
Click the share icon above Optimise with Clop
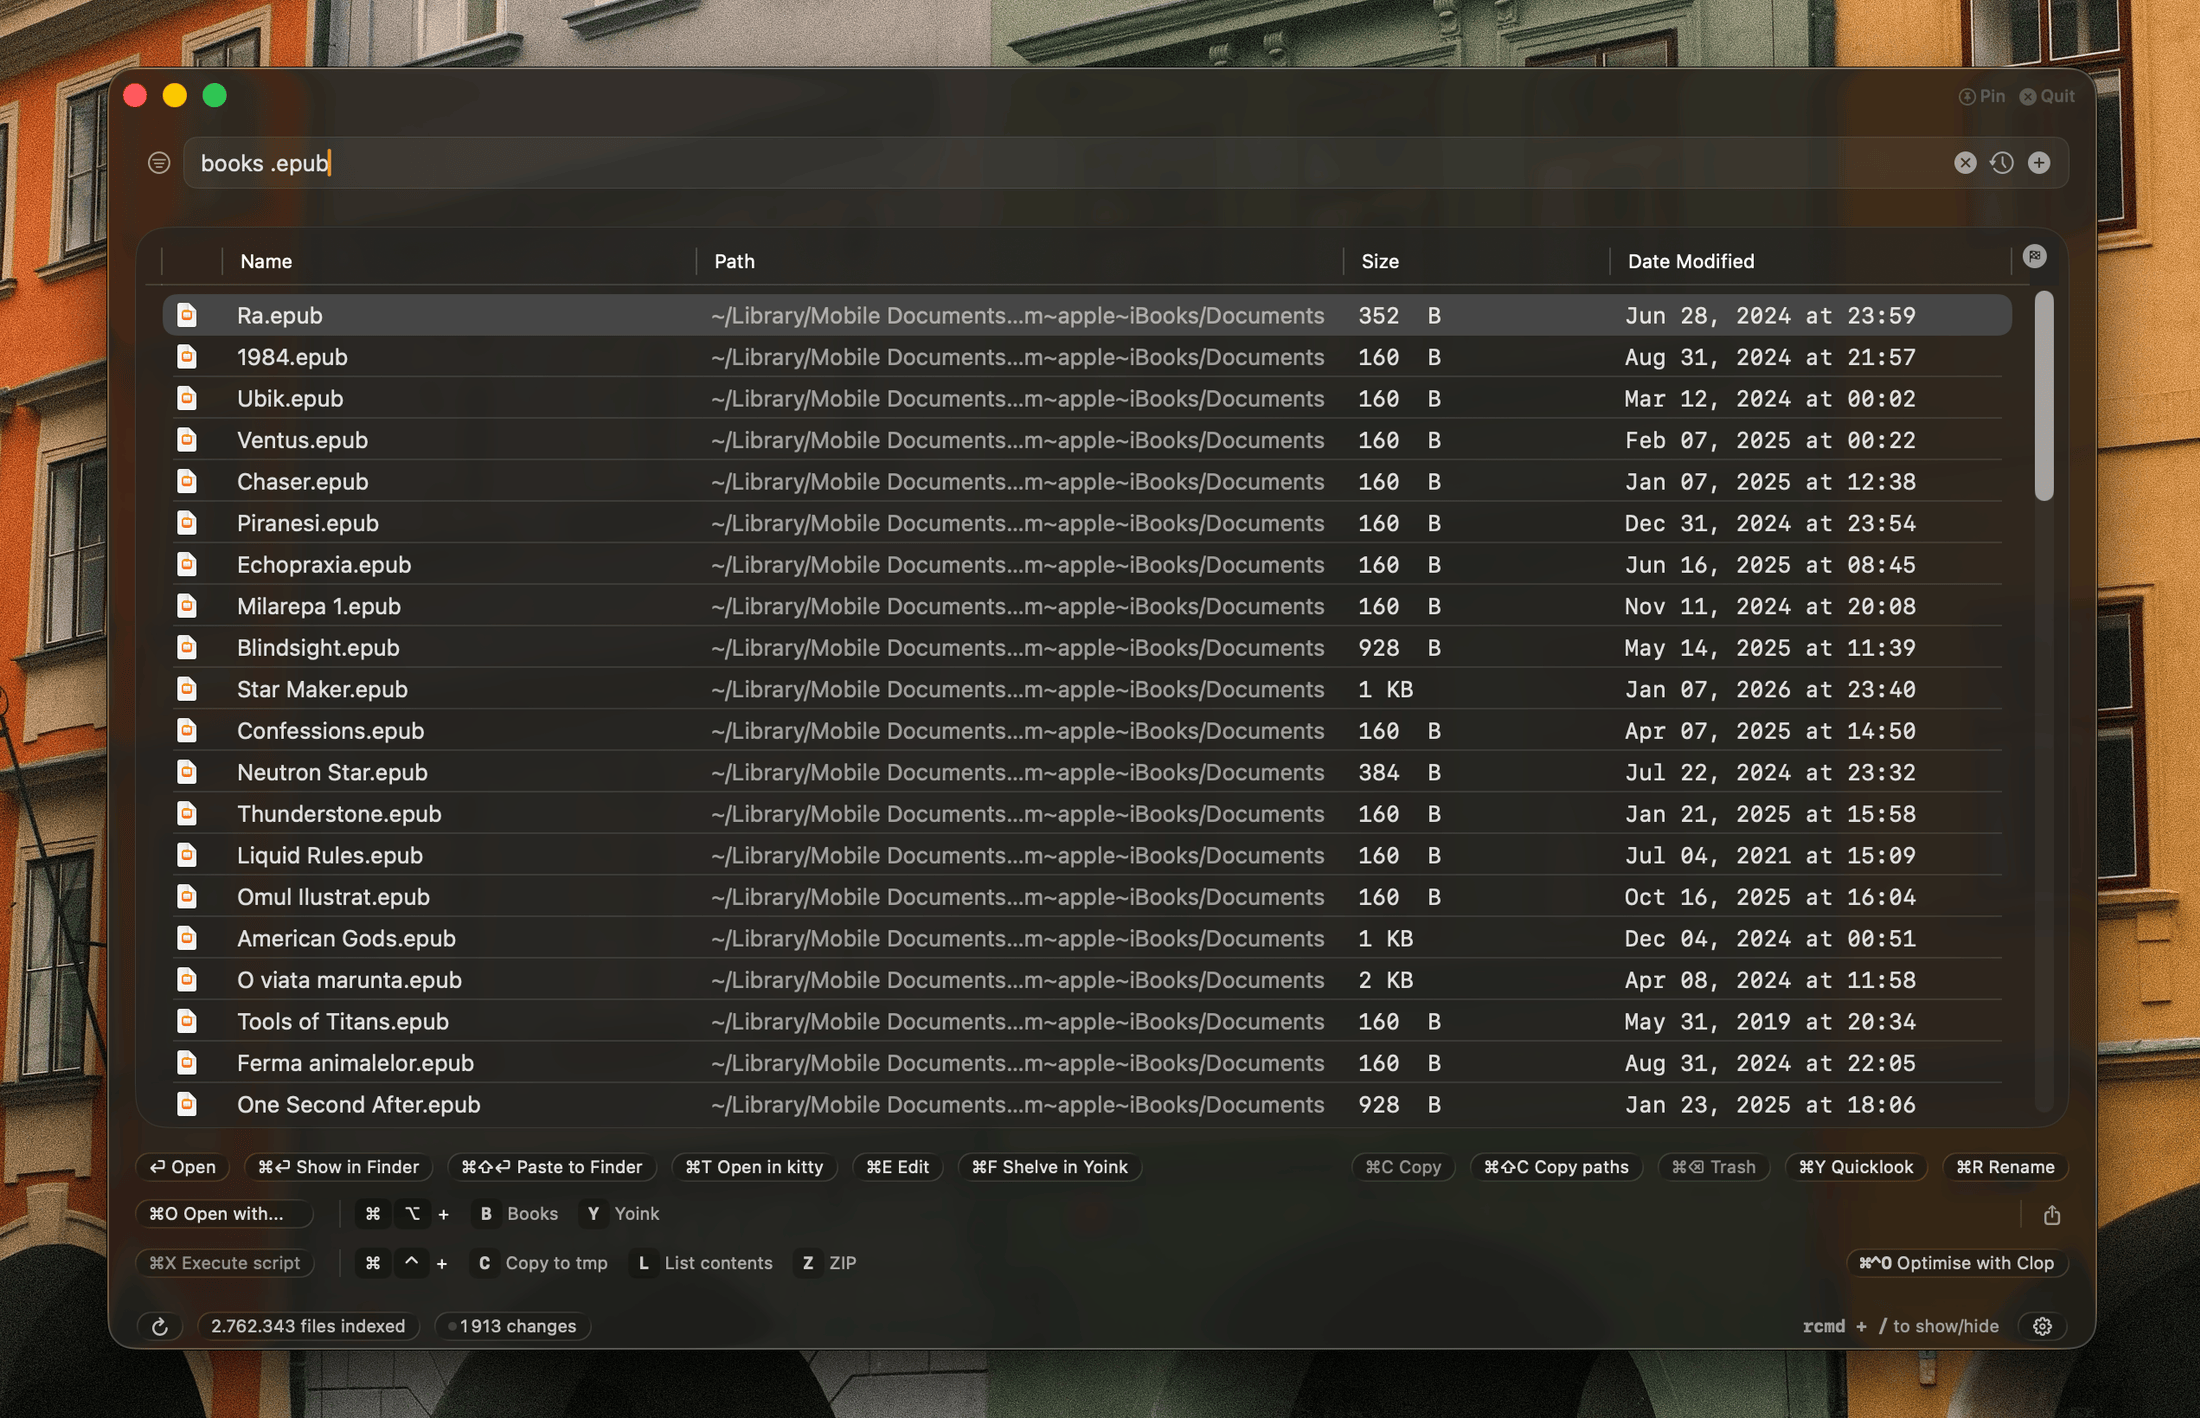(2052, 1214)
